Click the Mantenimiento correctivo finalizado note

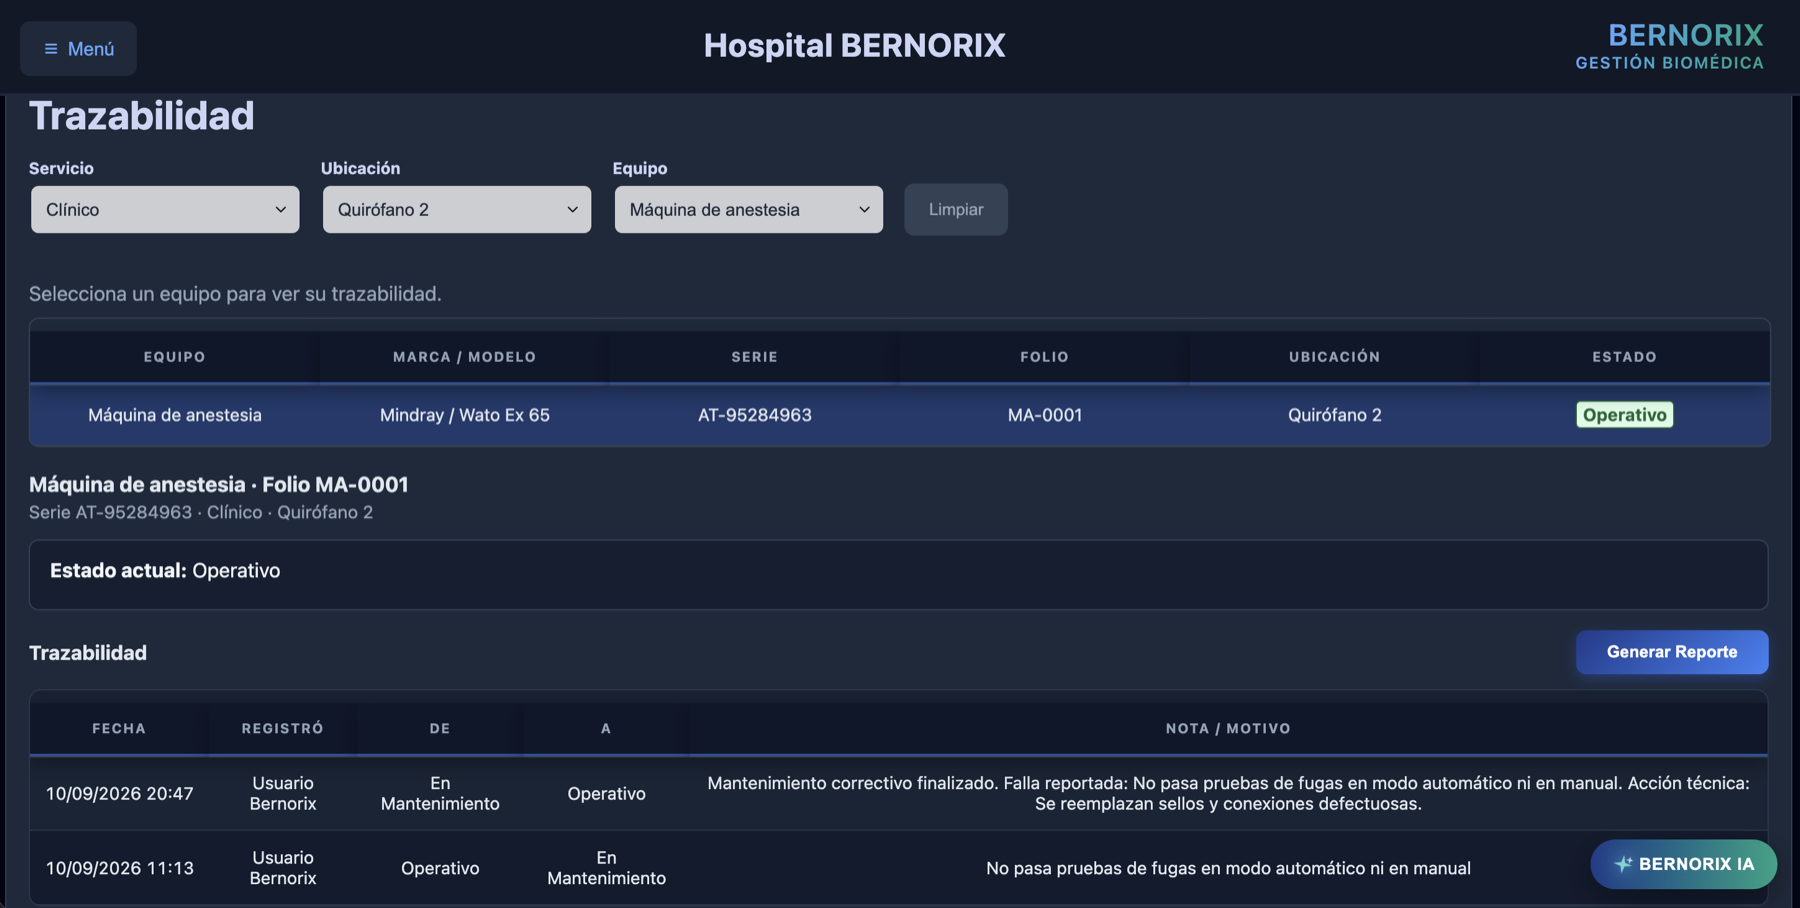(1228, 794)
